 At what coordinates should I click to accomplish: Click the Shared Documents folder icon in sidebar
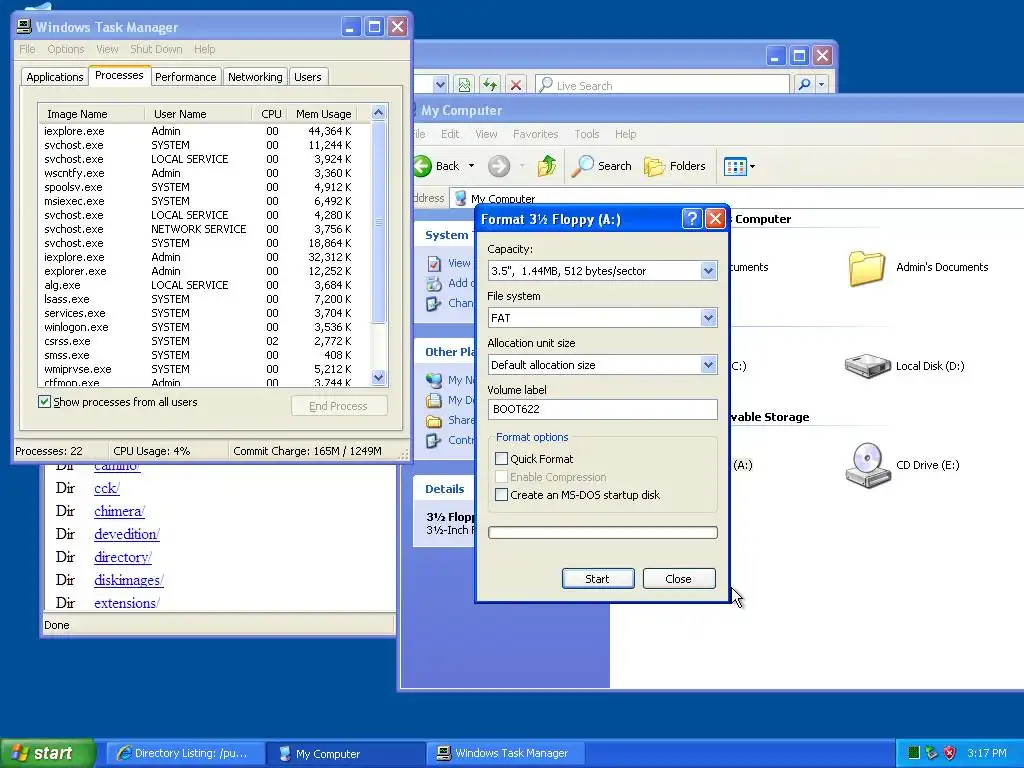[x=434, y=421]
